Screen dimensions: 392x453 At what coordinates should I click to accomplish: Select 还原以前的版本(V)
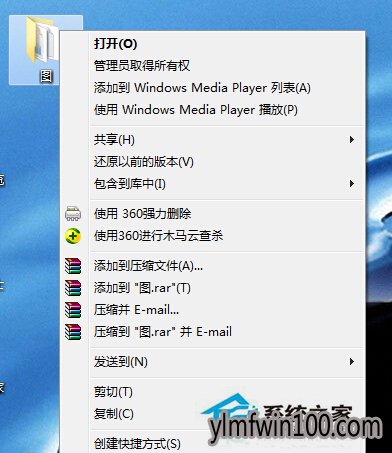tap(144, 162)
